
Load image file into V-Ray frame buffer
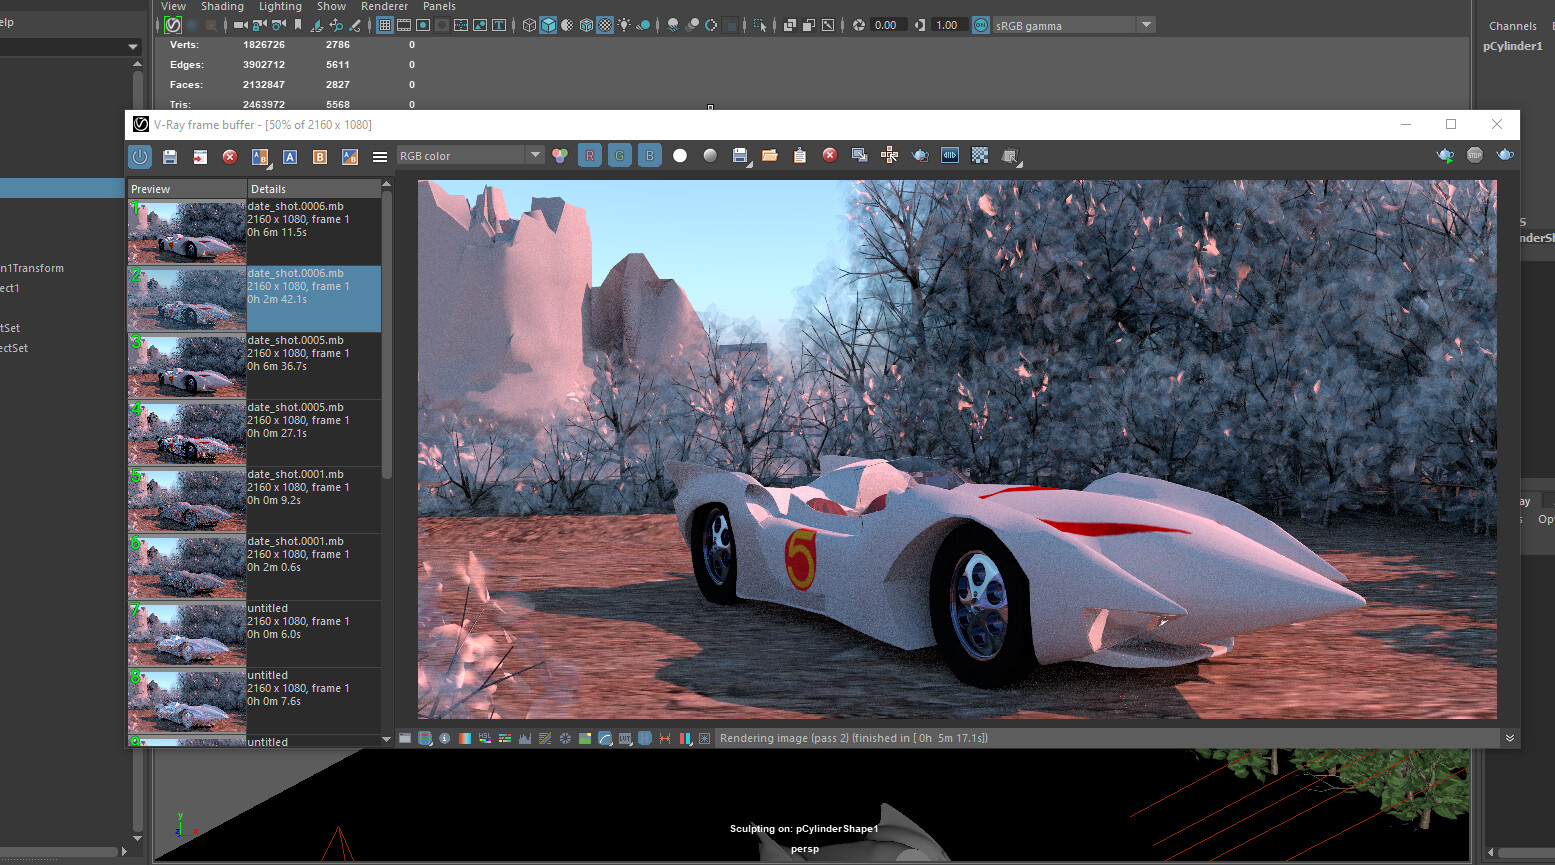[x=770, y=155]
